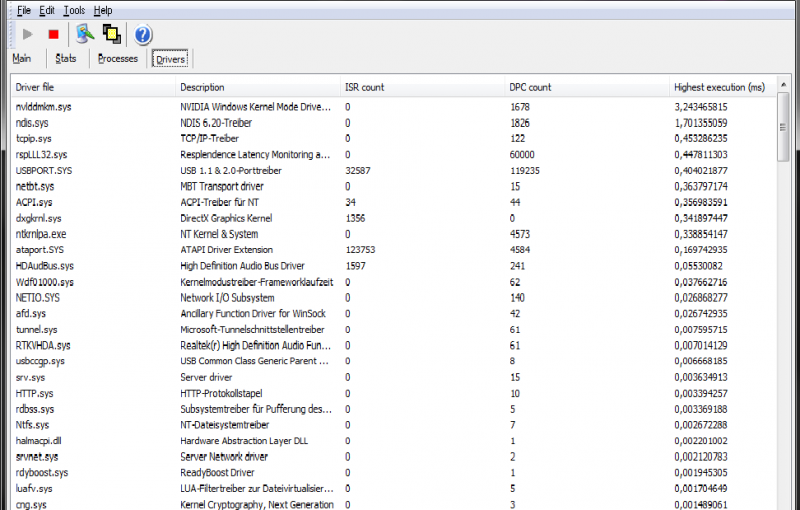This screenshot has width=800, height=510.
Task: Click highest execution value 3,243465815
Action: [x=701, y=107]
